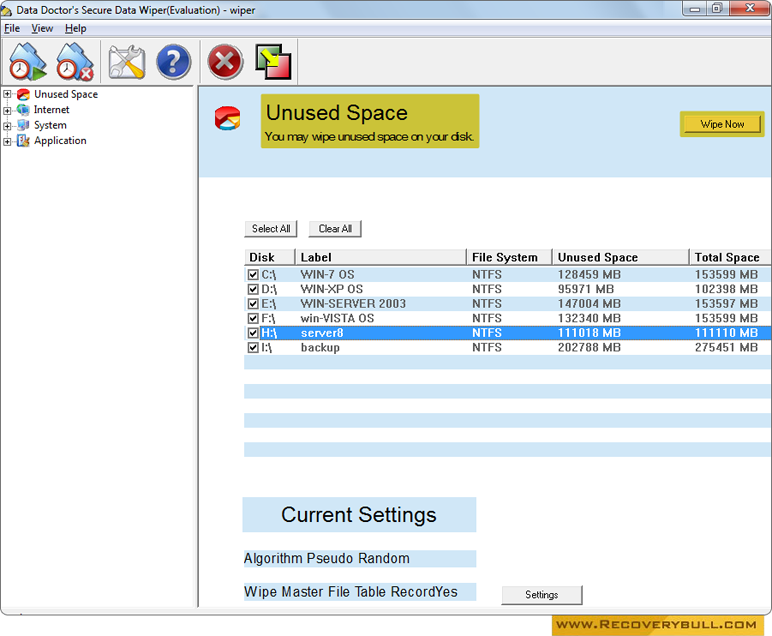772x636 pixels.
Task: Click the 95971 MB unused space value
Action: [586, 289]
